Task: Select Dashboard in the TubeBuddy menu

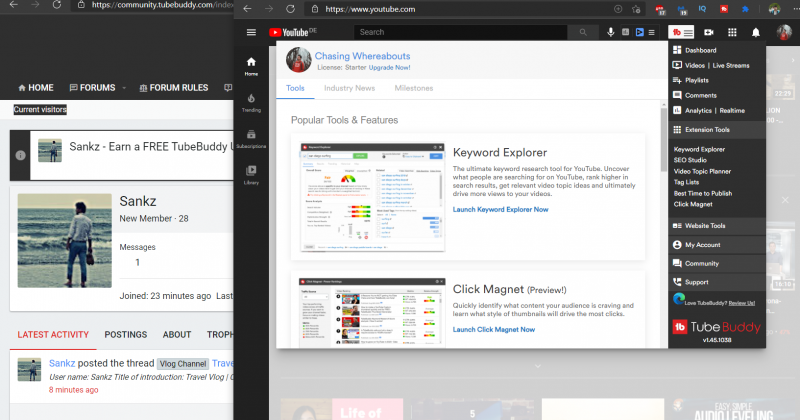Action: pyautogui.click(x=700, y=50)
